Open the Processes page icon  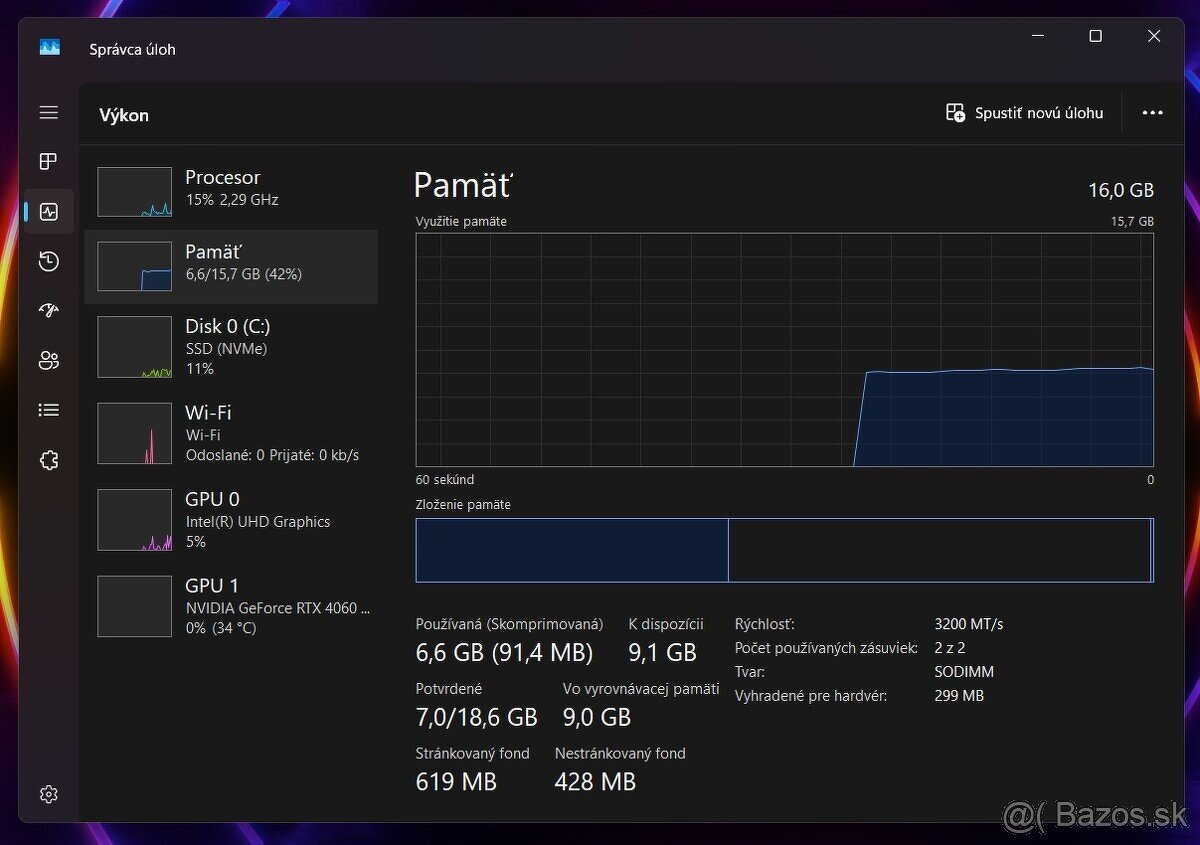pyautogui.click(x=49, y=162)
